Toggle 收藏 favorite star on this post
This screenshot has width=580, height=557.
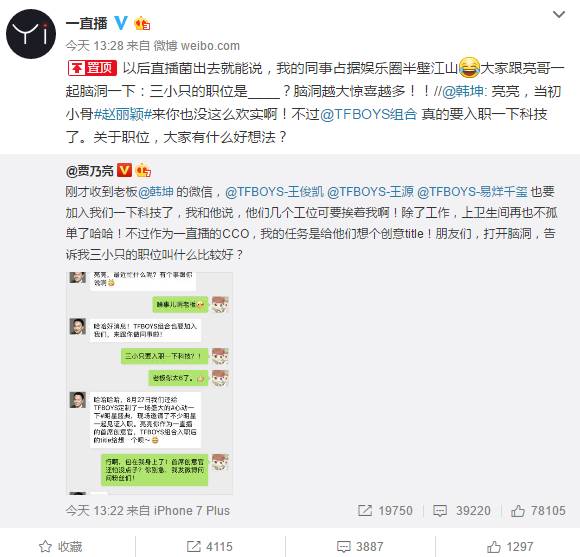click(61, 546)
